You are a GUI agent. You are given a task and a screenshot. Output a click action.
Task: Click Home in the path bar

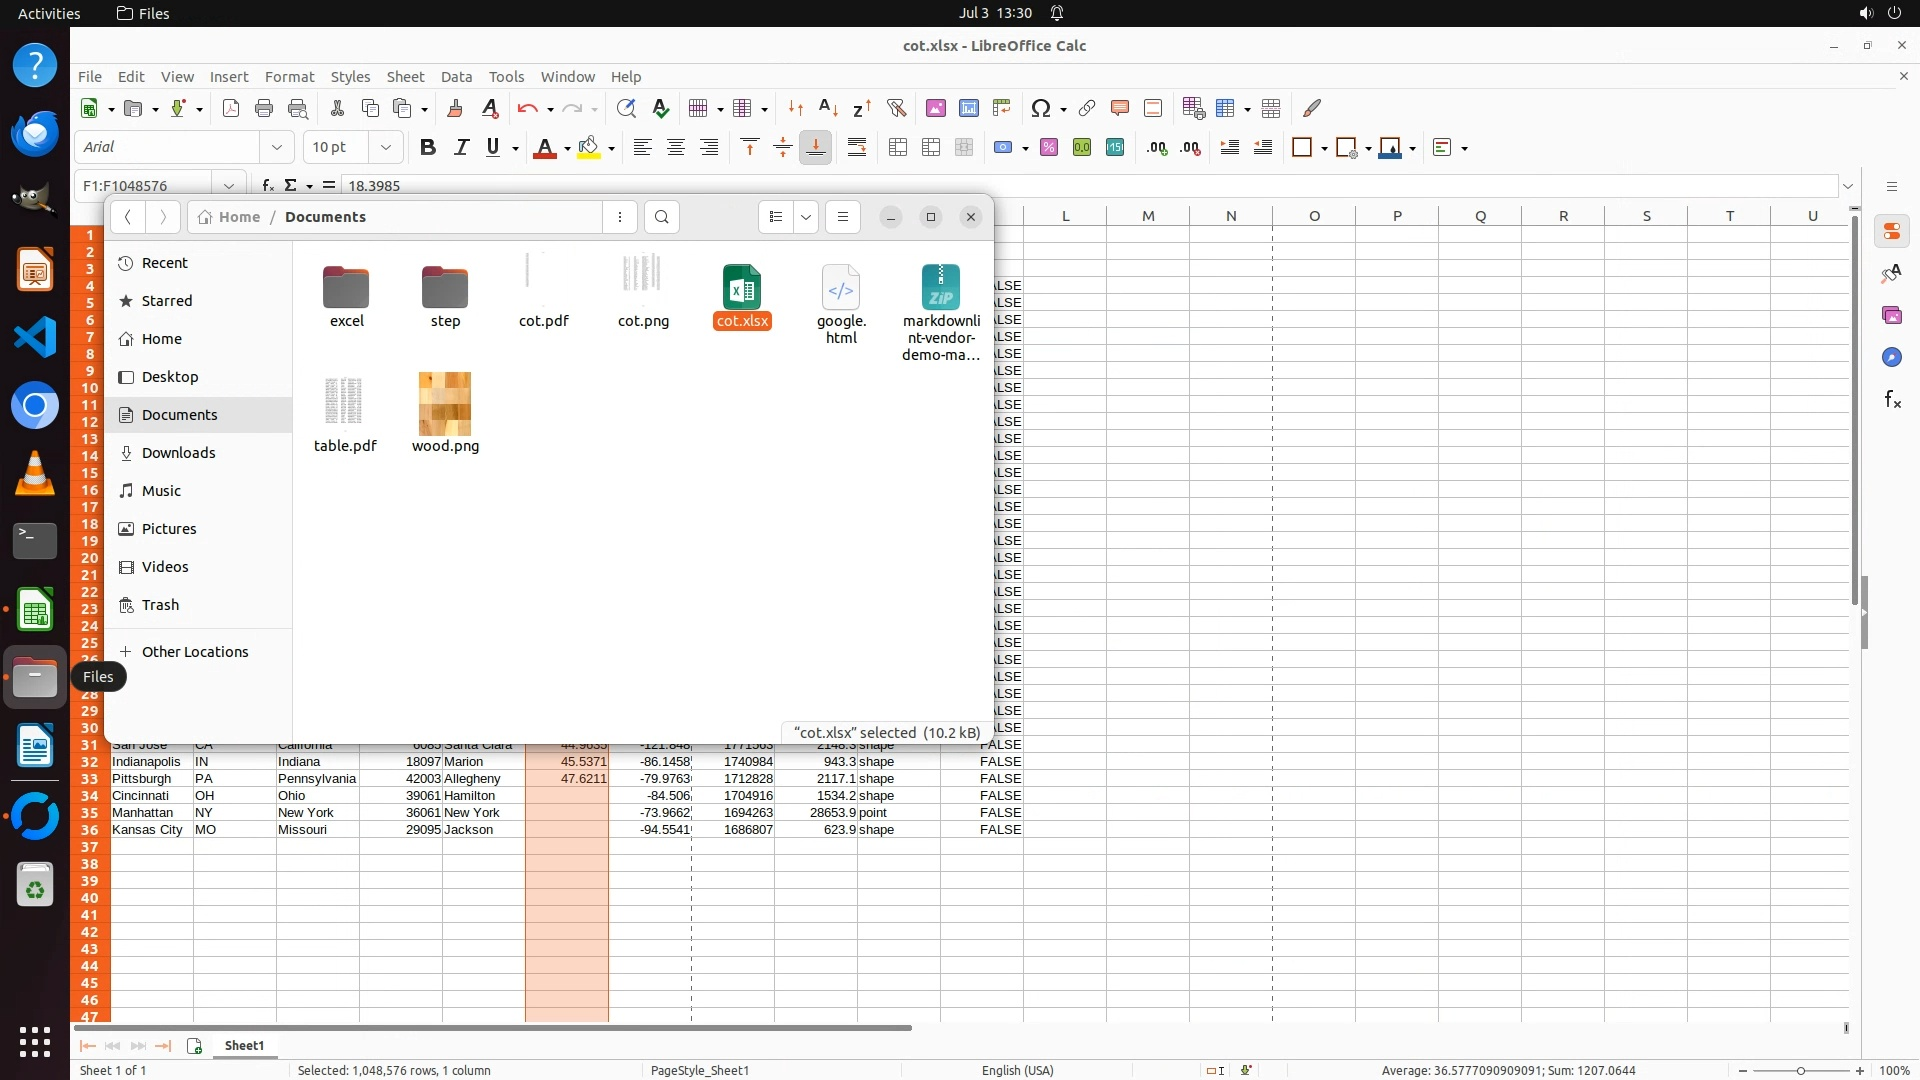(x=239, y=217)
